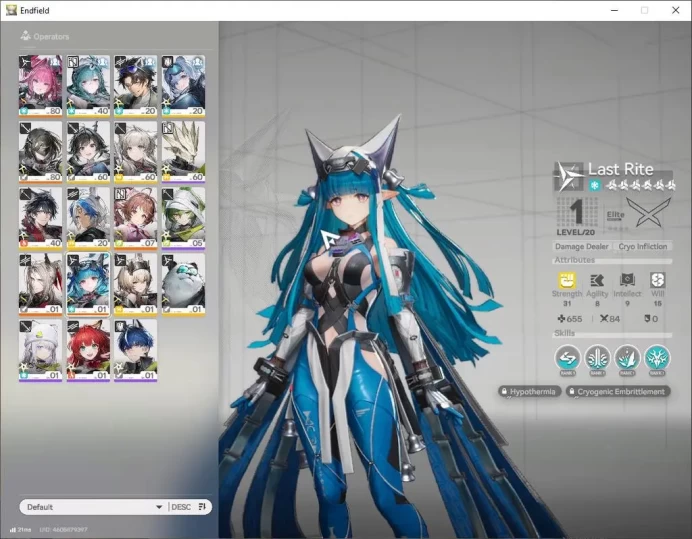Click the attack crossed-swords icon beside 84

tap(604, 318)
